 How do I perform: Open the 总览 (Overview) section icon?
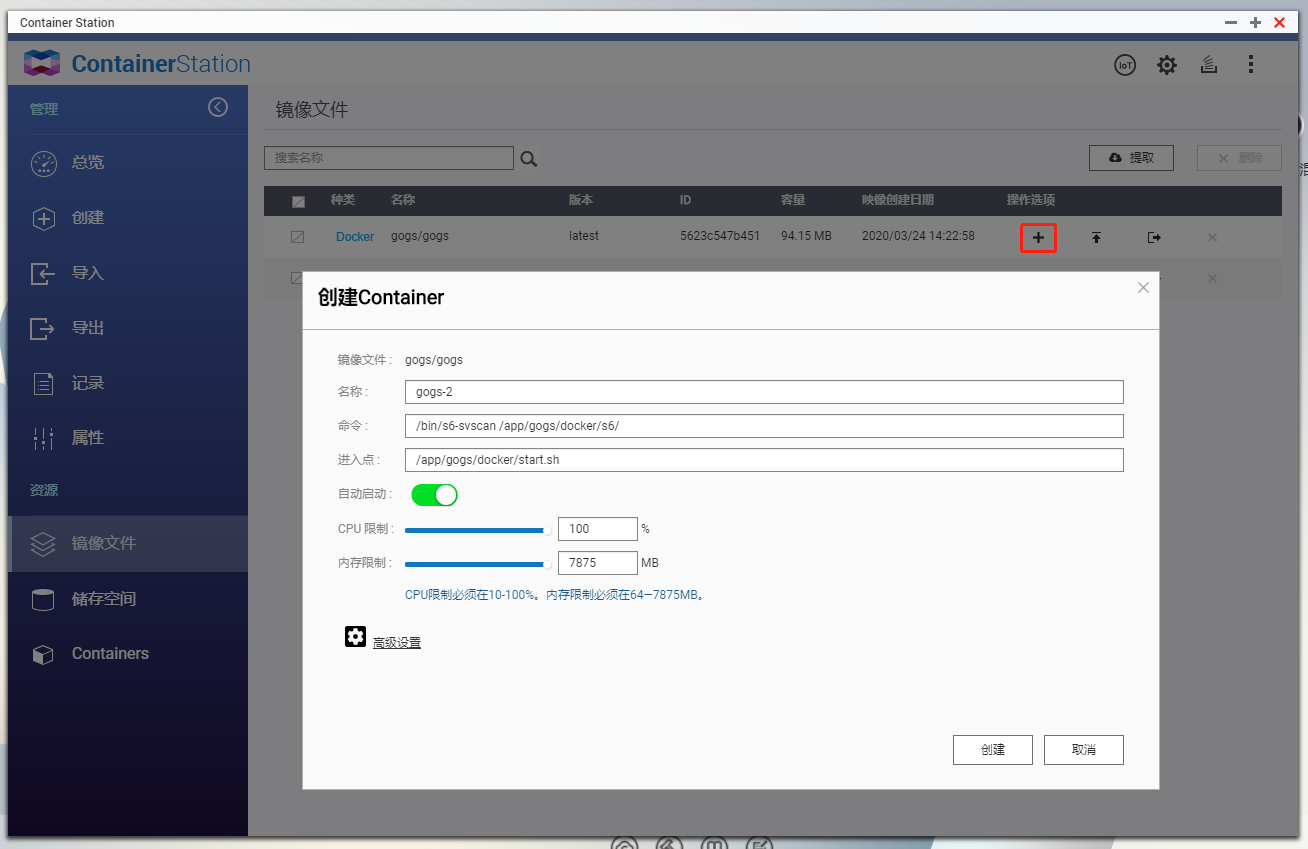pyautogui.click(x=44, y=163)
